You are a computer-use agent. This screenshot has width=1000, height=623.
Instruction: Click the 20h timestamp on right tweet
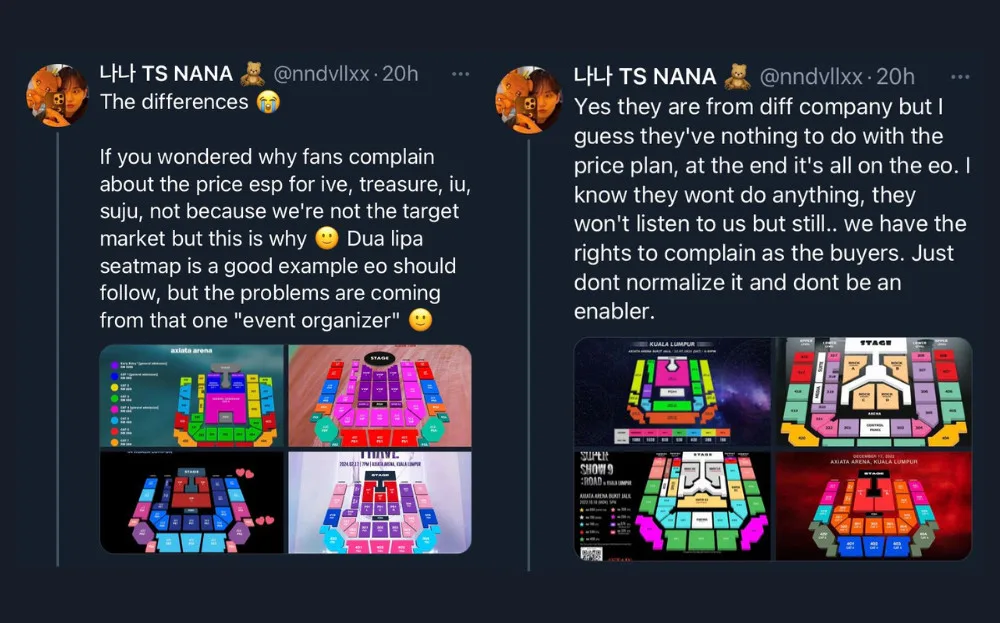(895, 76)
